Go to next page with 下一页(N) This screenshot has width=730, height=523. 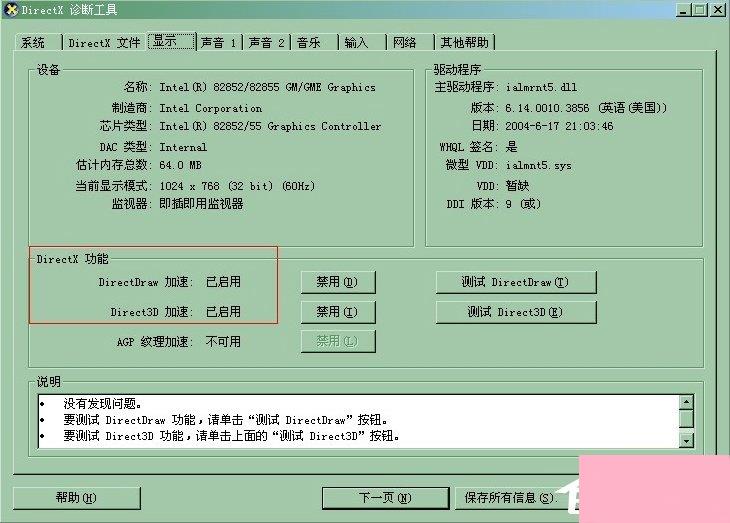coord(385,498)
